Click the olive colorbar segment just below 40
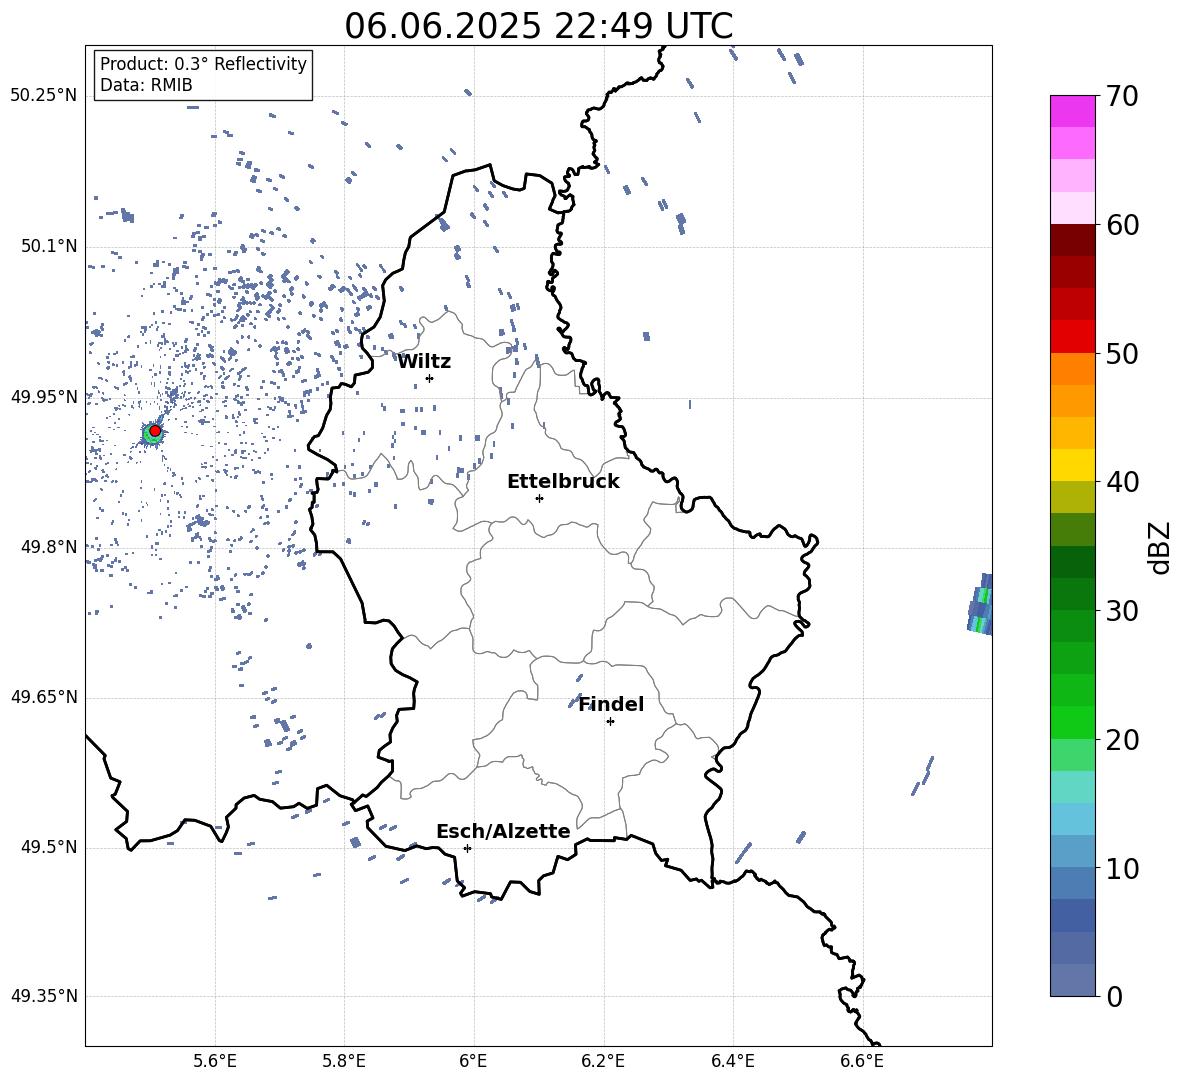 coord(1073,497)
